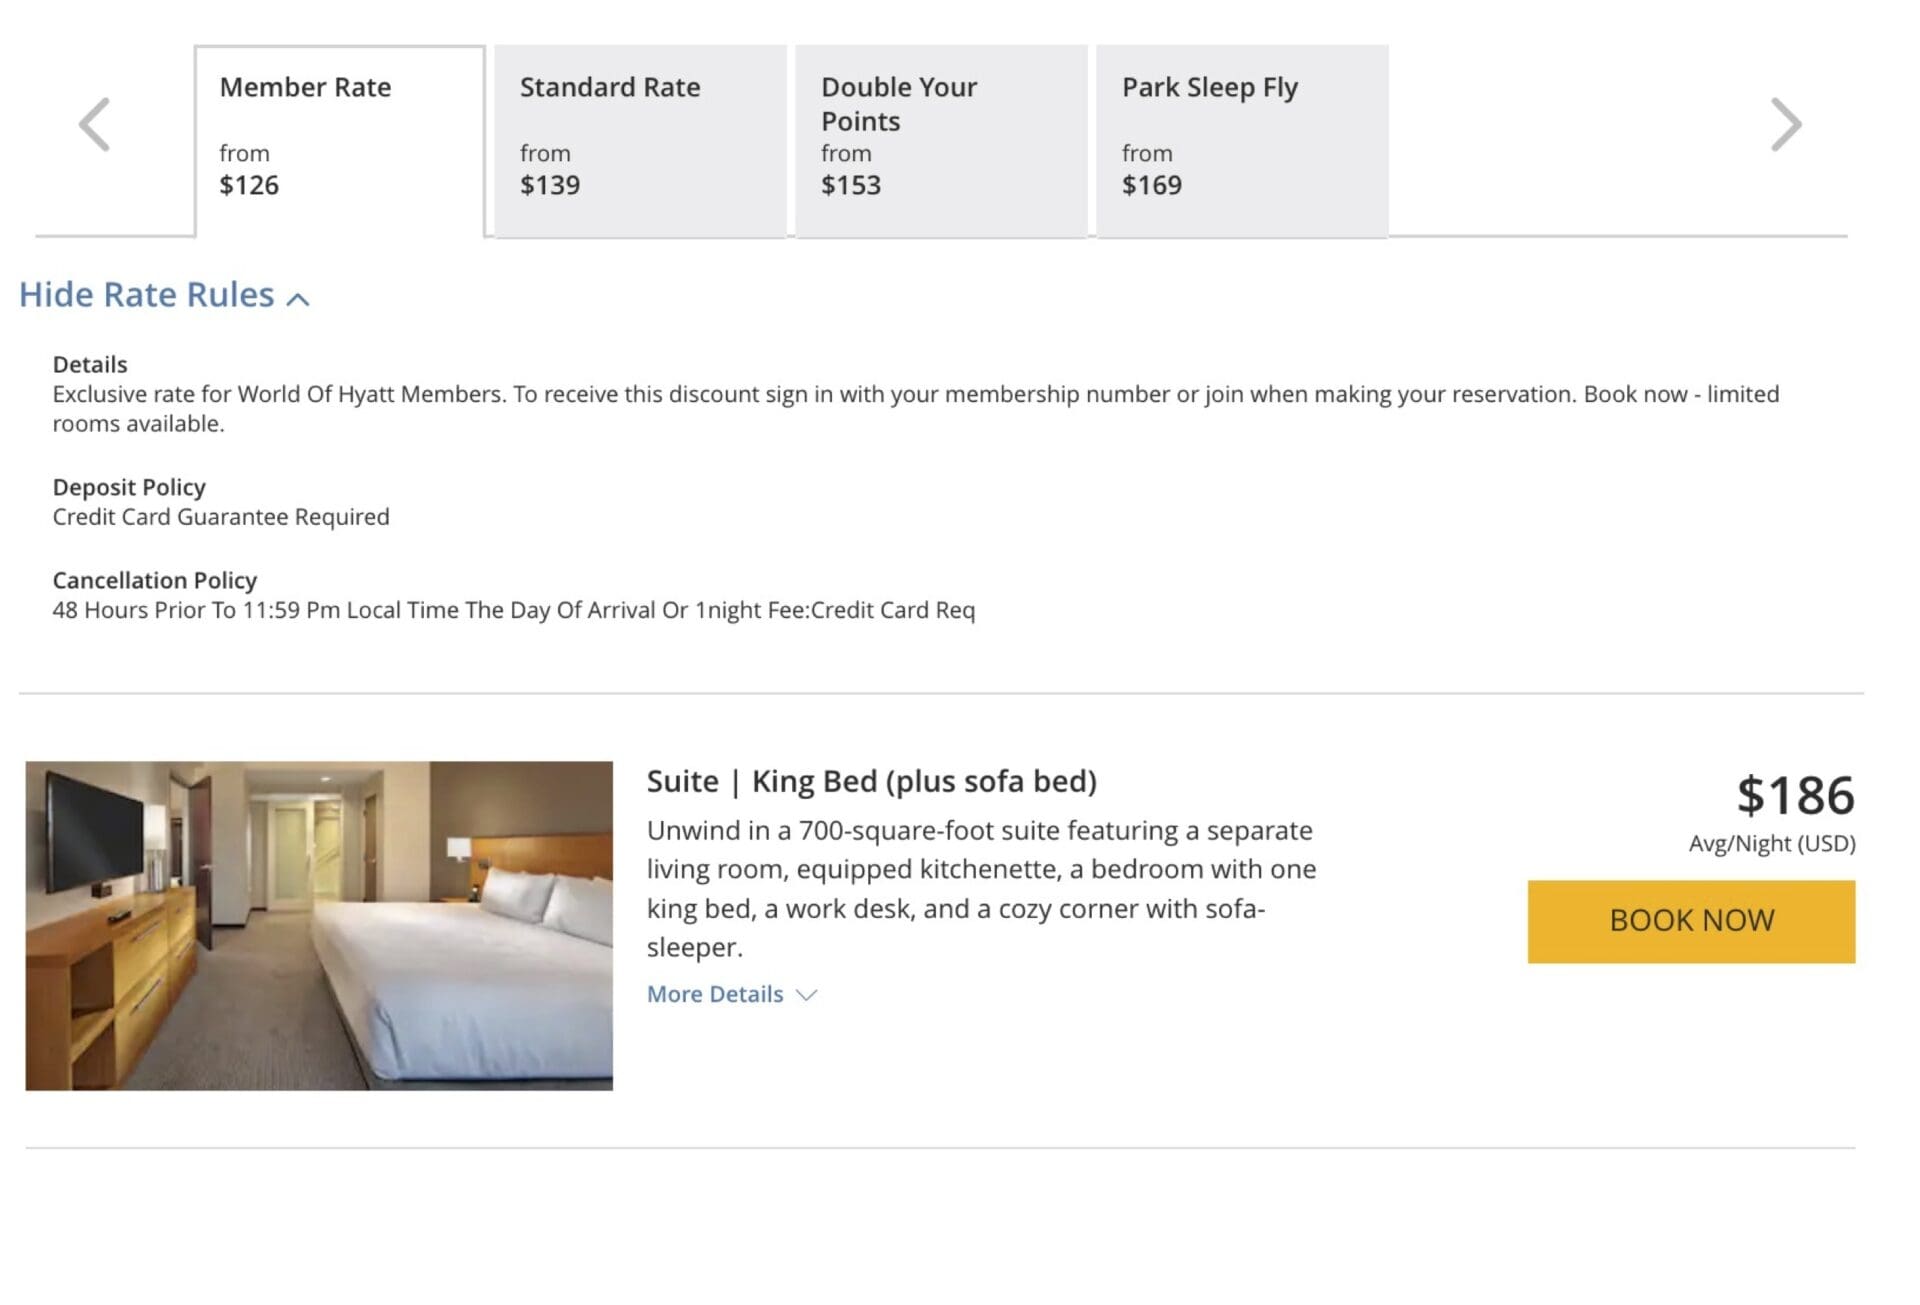The image size is (1920, 1305).
Task: Click BOOK NOW for the King suite
Action: 1691,921
